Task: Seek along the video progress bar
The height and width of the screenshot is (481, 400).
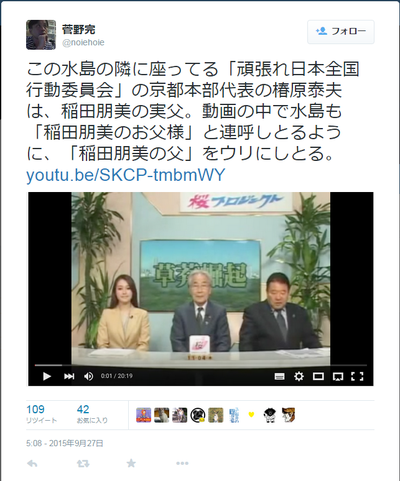Action: [201, 365]
